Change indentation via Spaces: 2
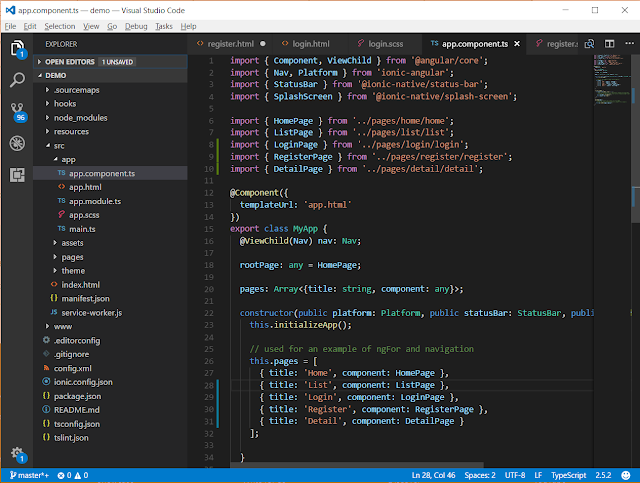 480,475
